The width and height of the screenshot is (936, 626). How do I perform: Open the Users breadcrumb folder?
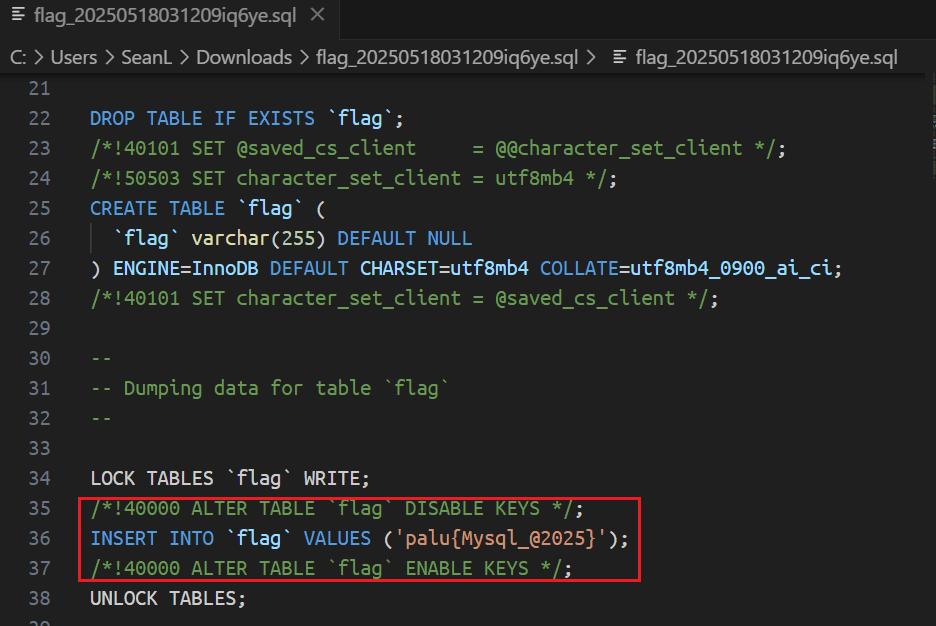click(x=73, y=58)
